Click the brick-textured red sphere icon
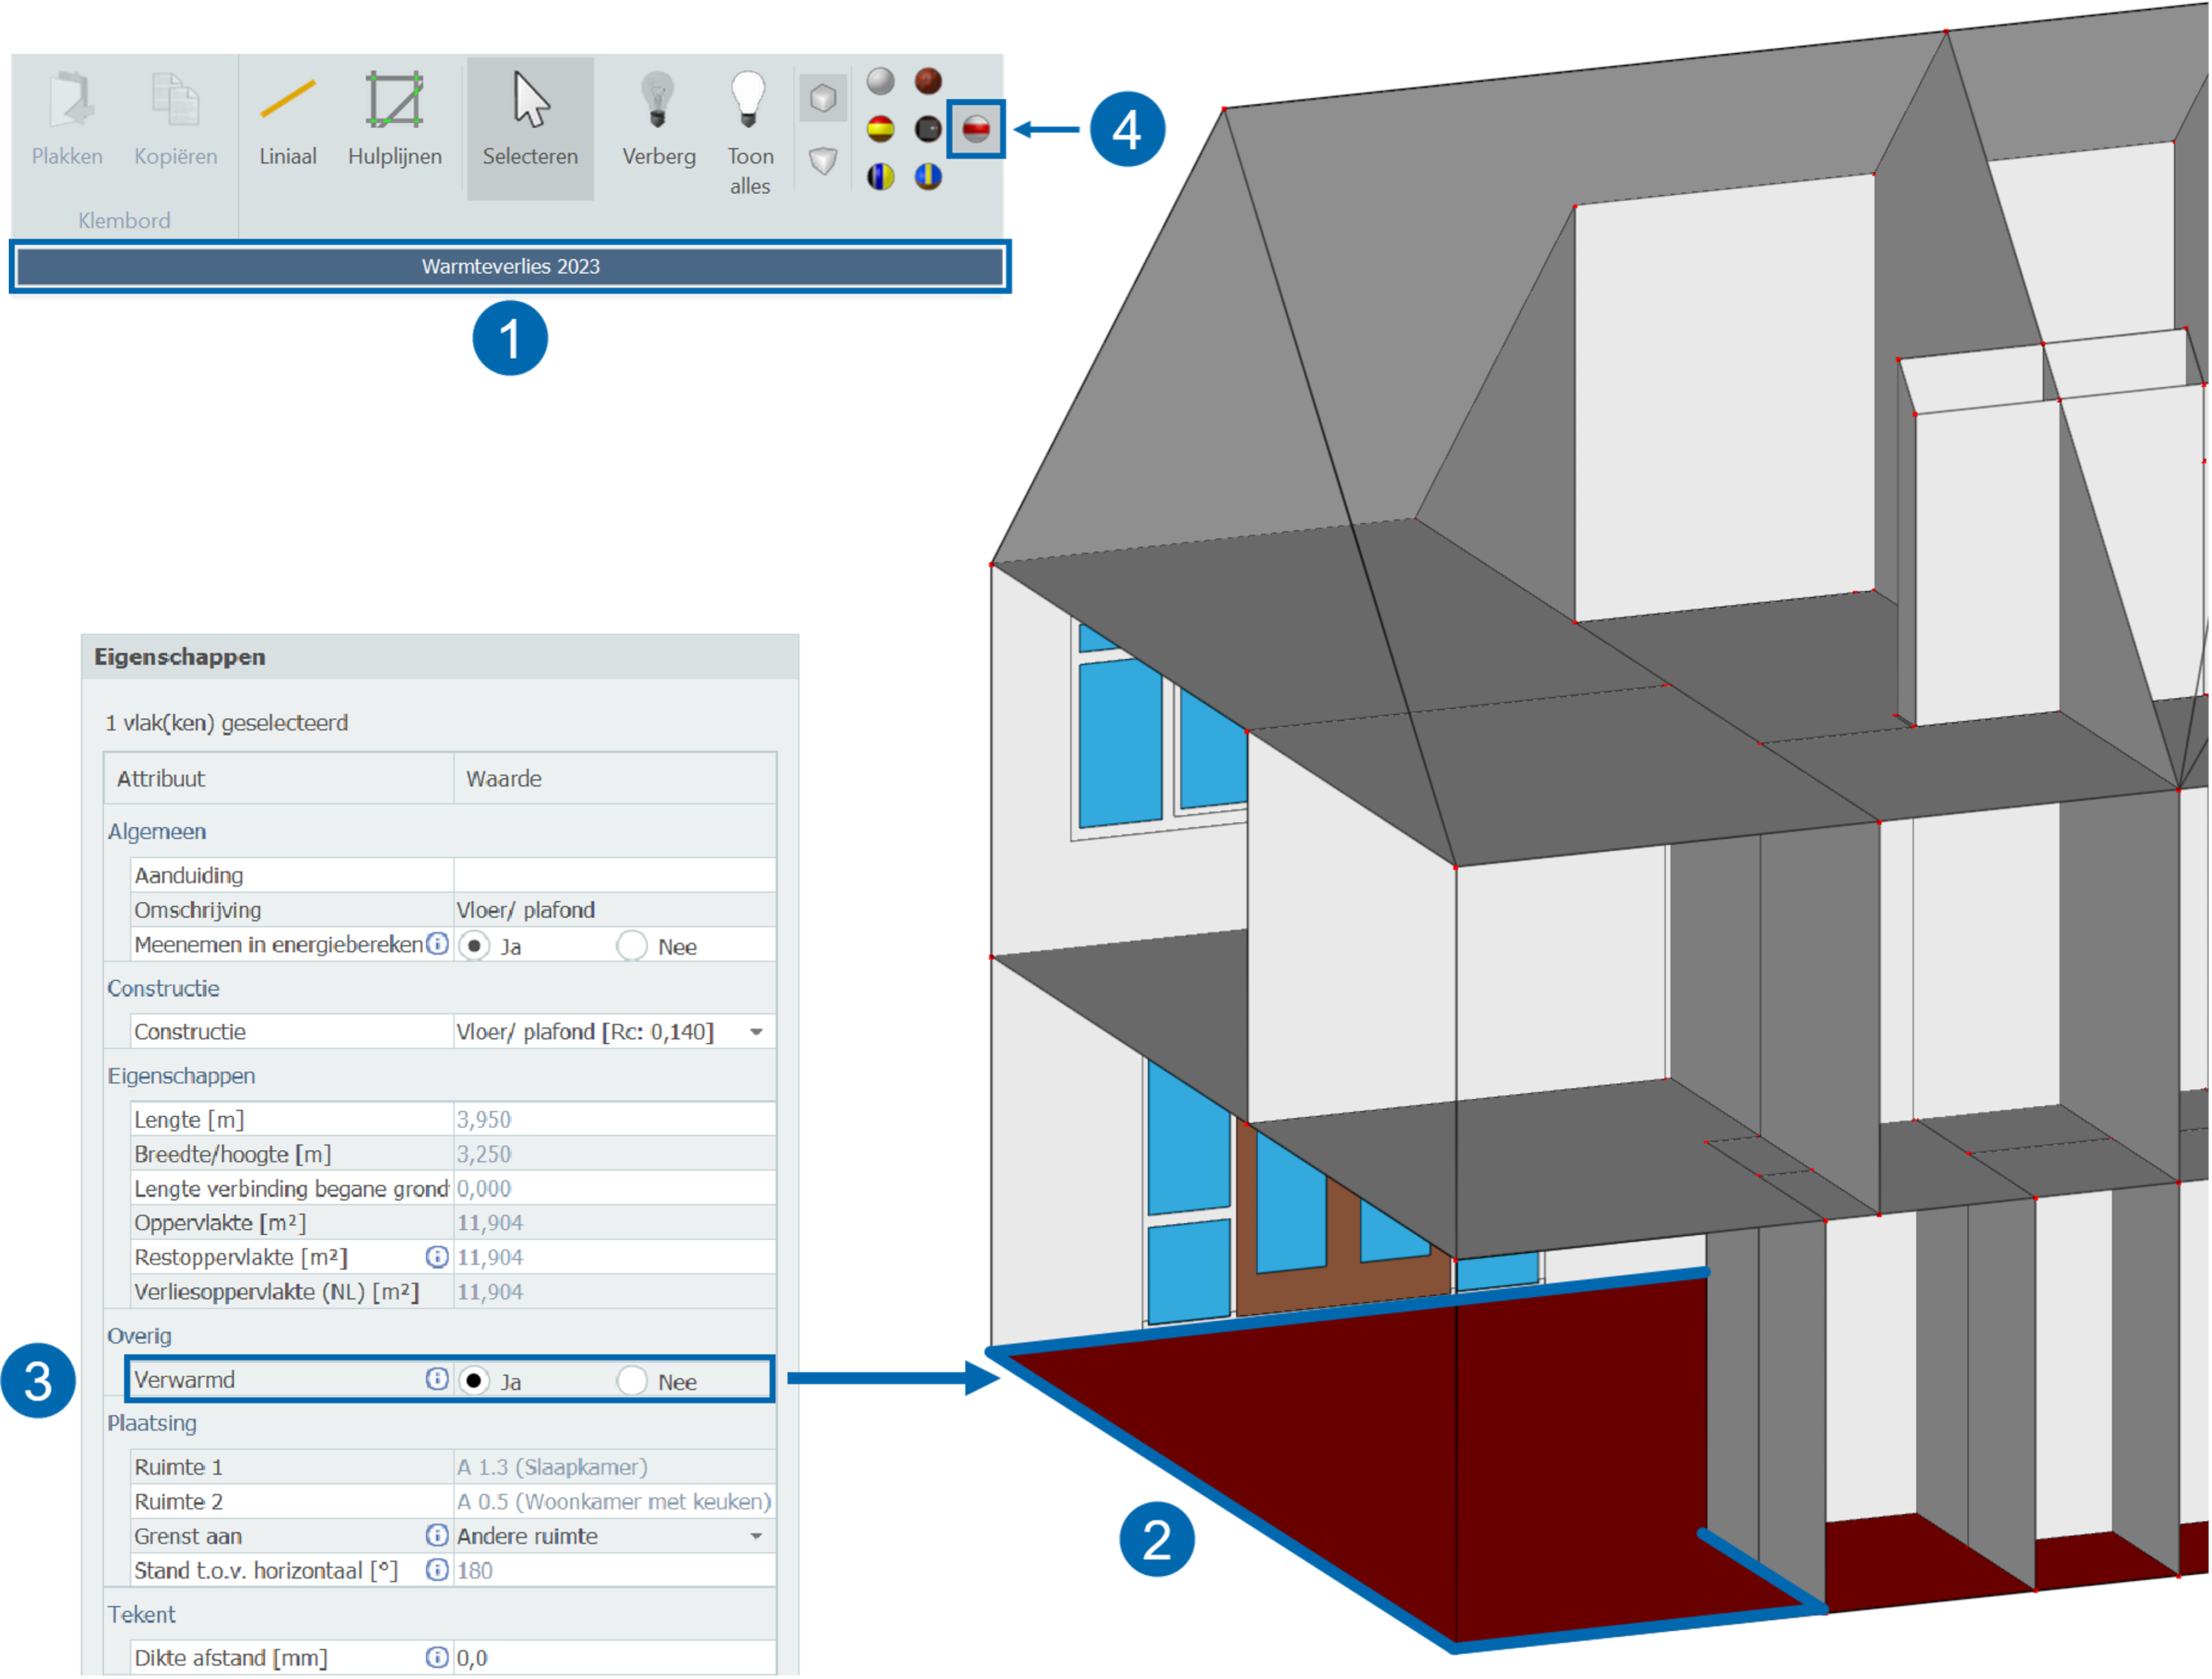The image size is (2212, 1679). (928, 81)
